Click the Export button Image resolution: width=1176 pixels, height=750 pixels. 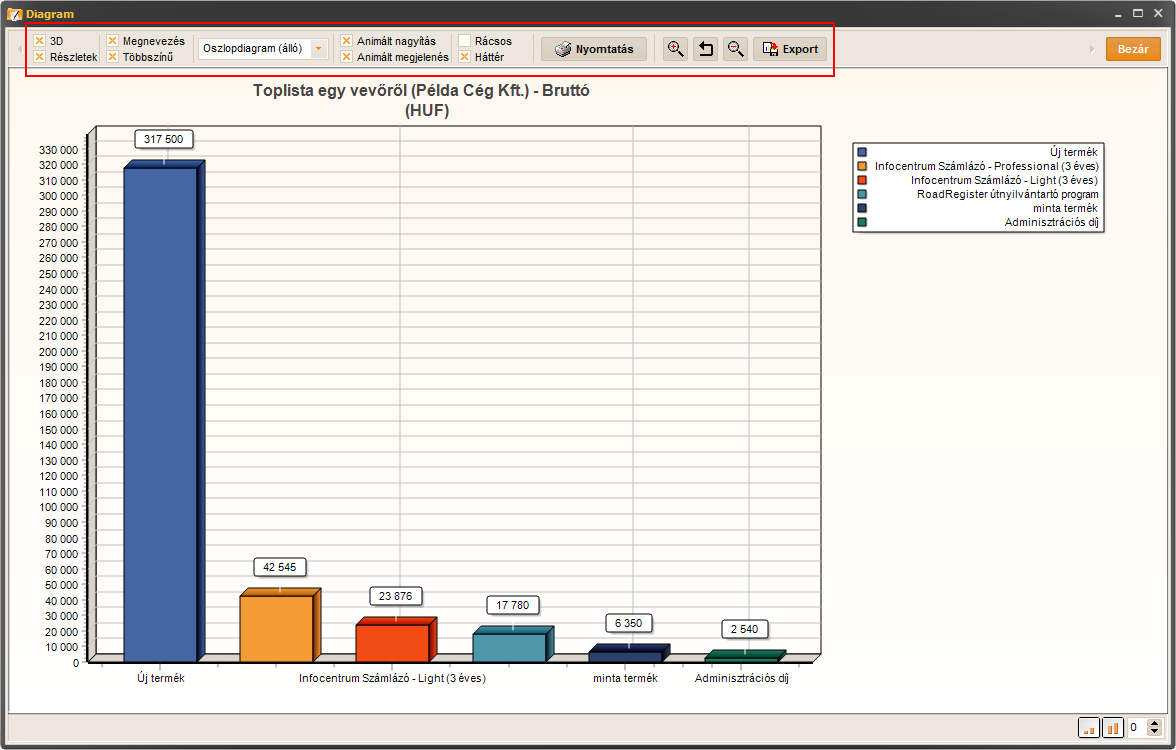tap(790, 50)
